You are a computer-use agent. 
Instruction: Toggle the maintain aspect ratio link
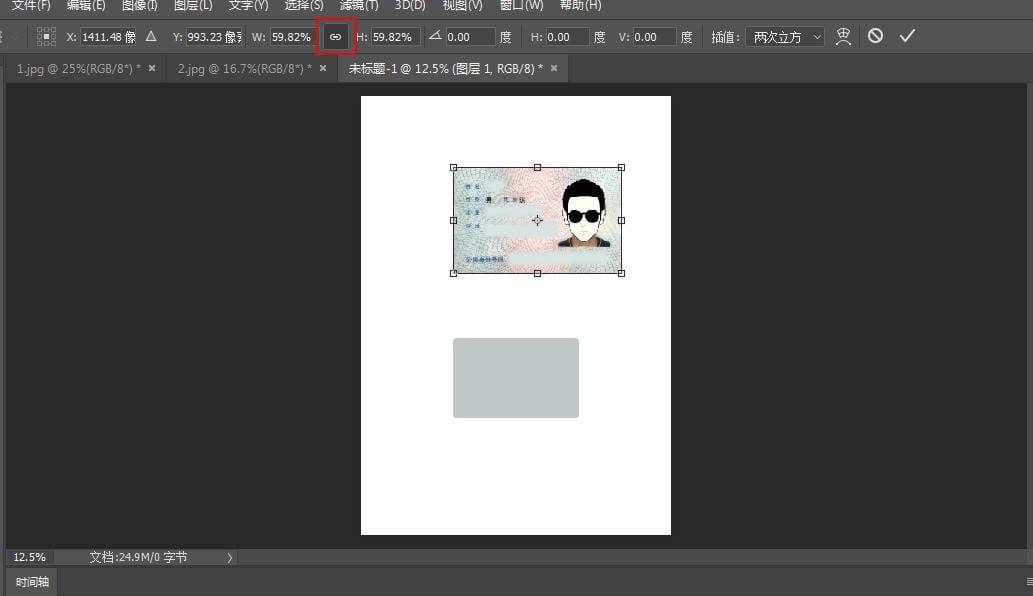[x=335, y=37]
